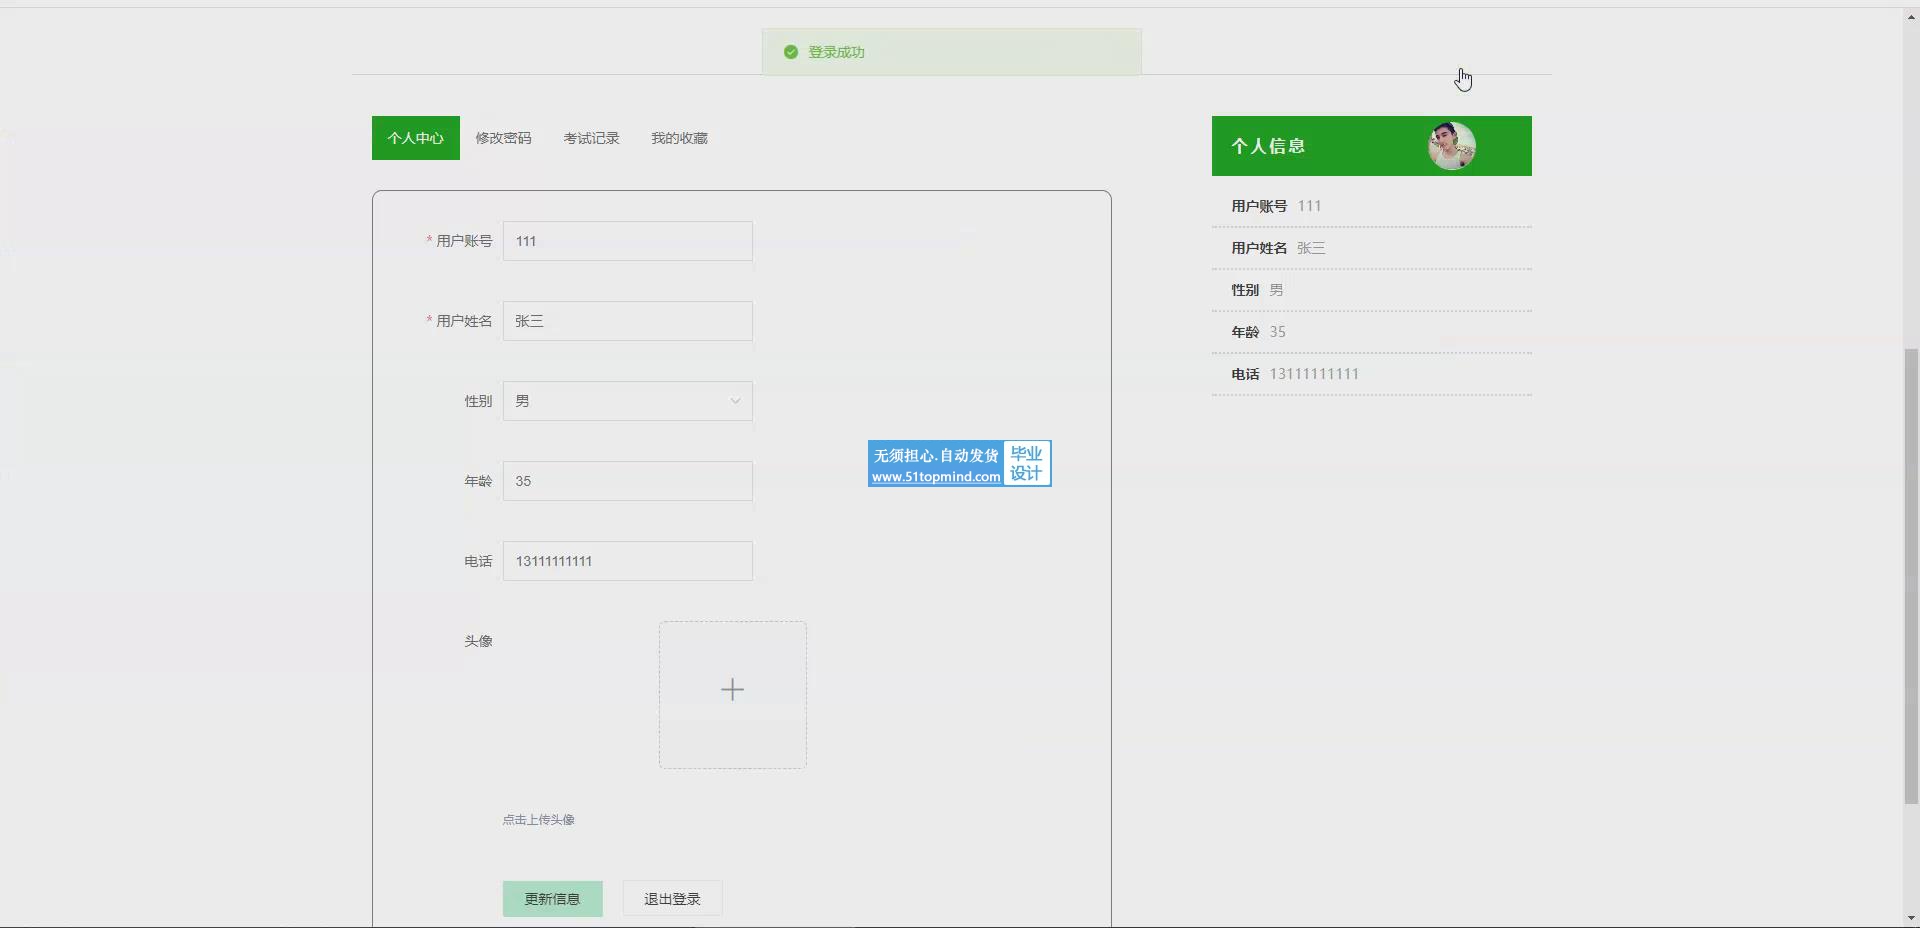Switch to the 修改密码 tab
Viewport: 1920px width, 928px height.
click(503, 138)
